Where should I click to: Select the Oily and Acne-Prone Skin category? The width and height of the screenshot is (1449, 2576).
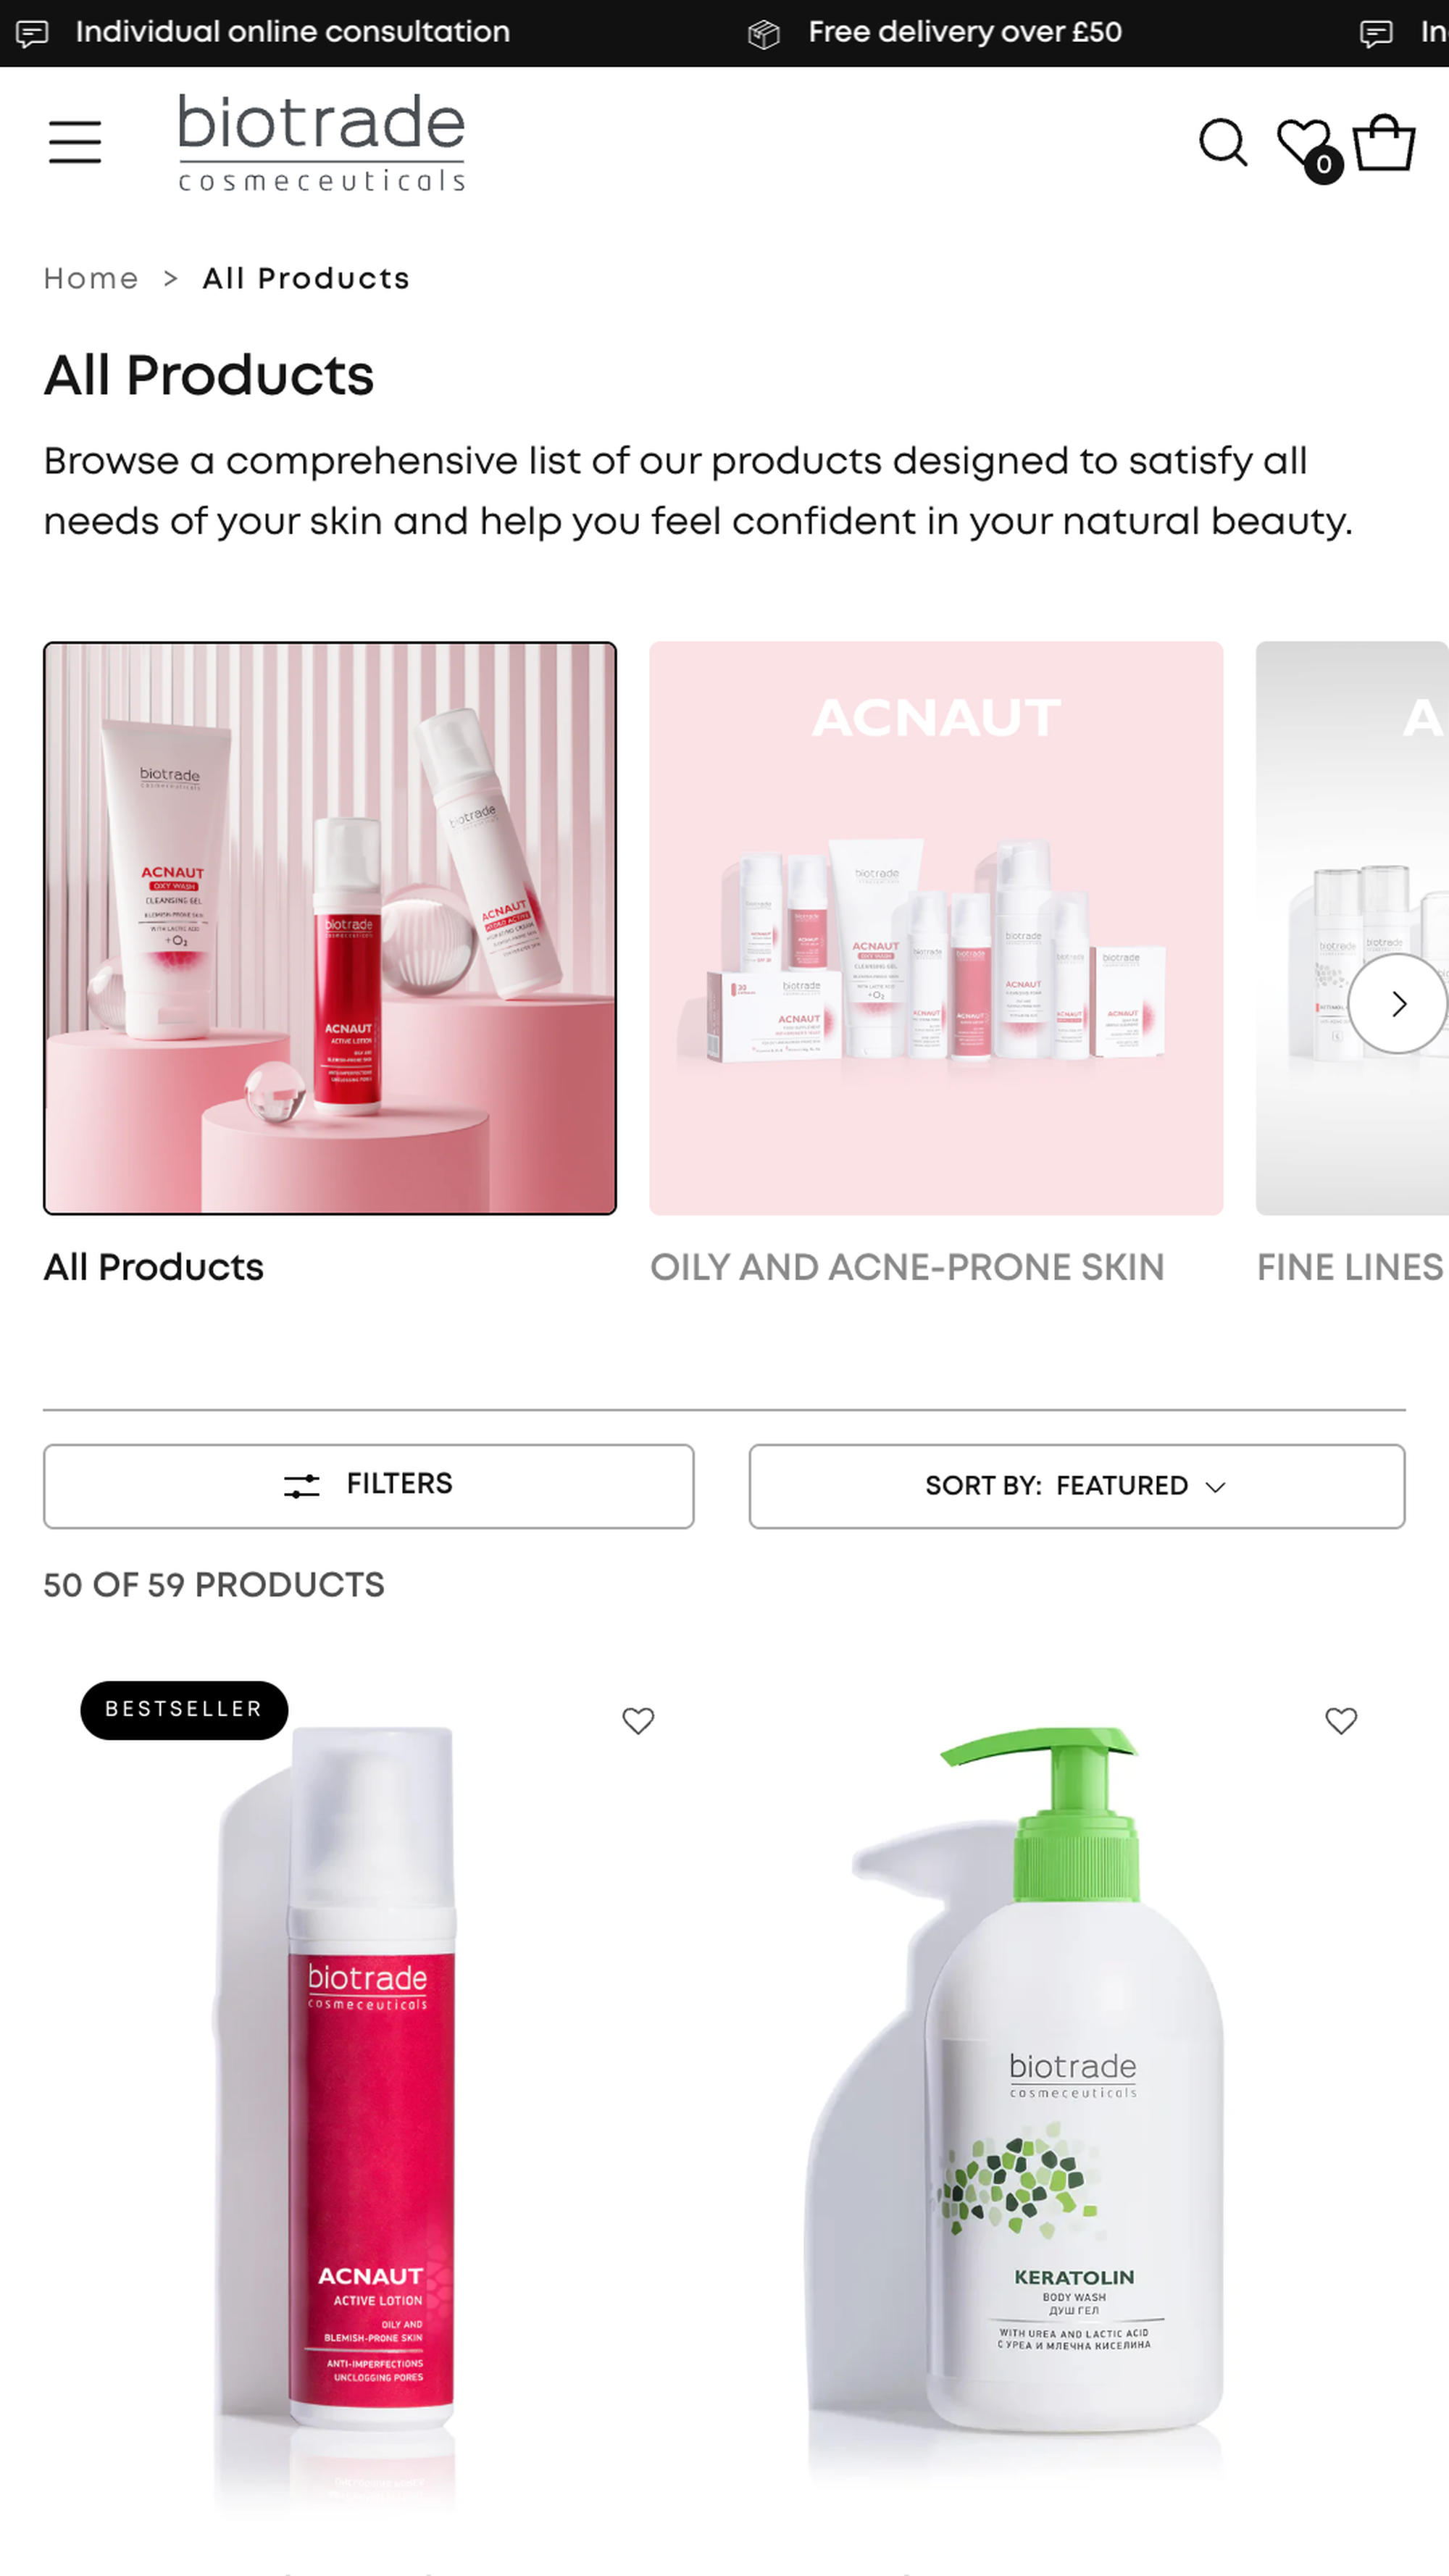[x=907, y=1267]
